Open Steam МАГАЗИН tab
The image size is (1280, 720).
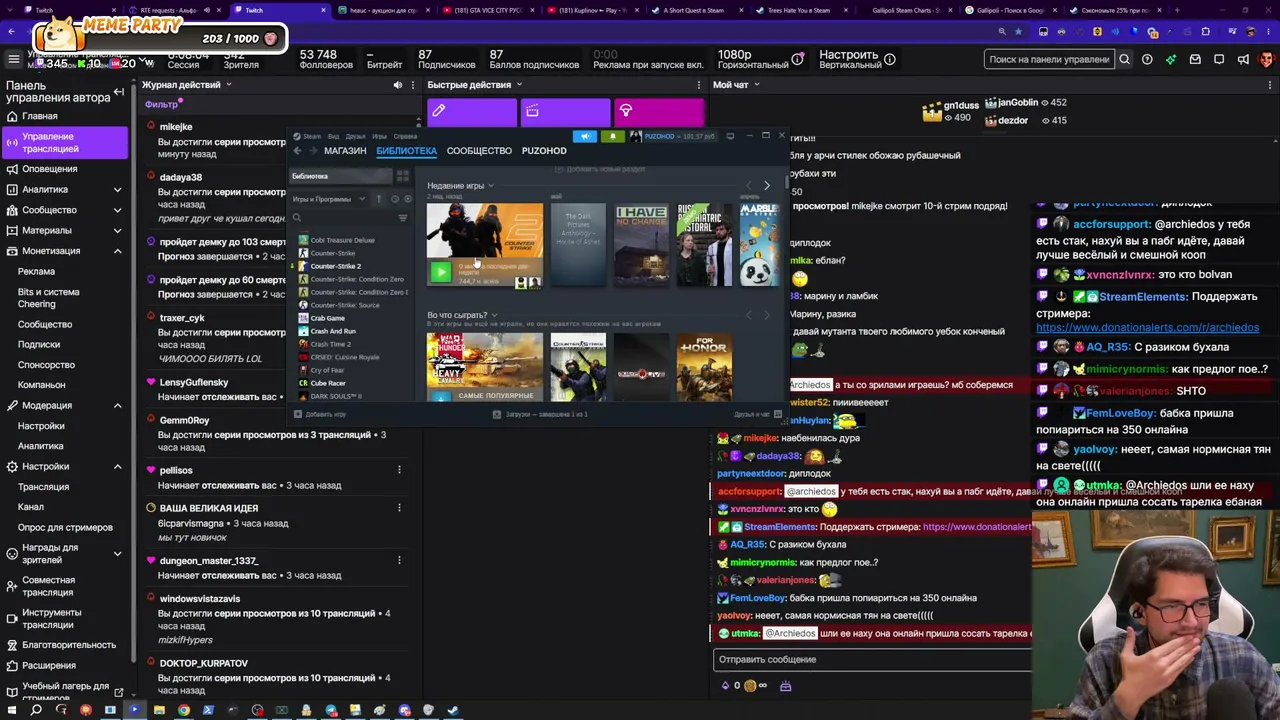(x=345, y=151)
